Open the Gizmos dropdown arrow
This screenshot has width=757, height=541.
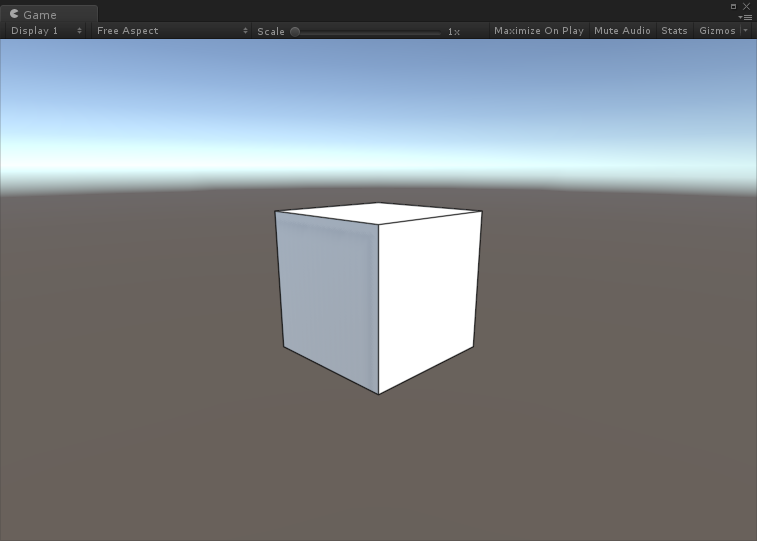coord(746,31)
